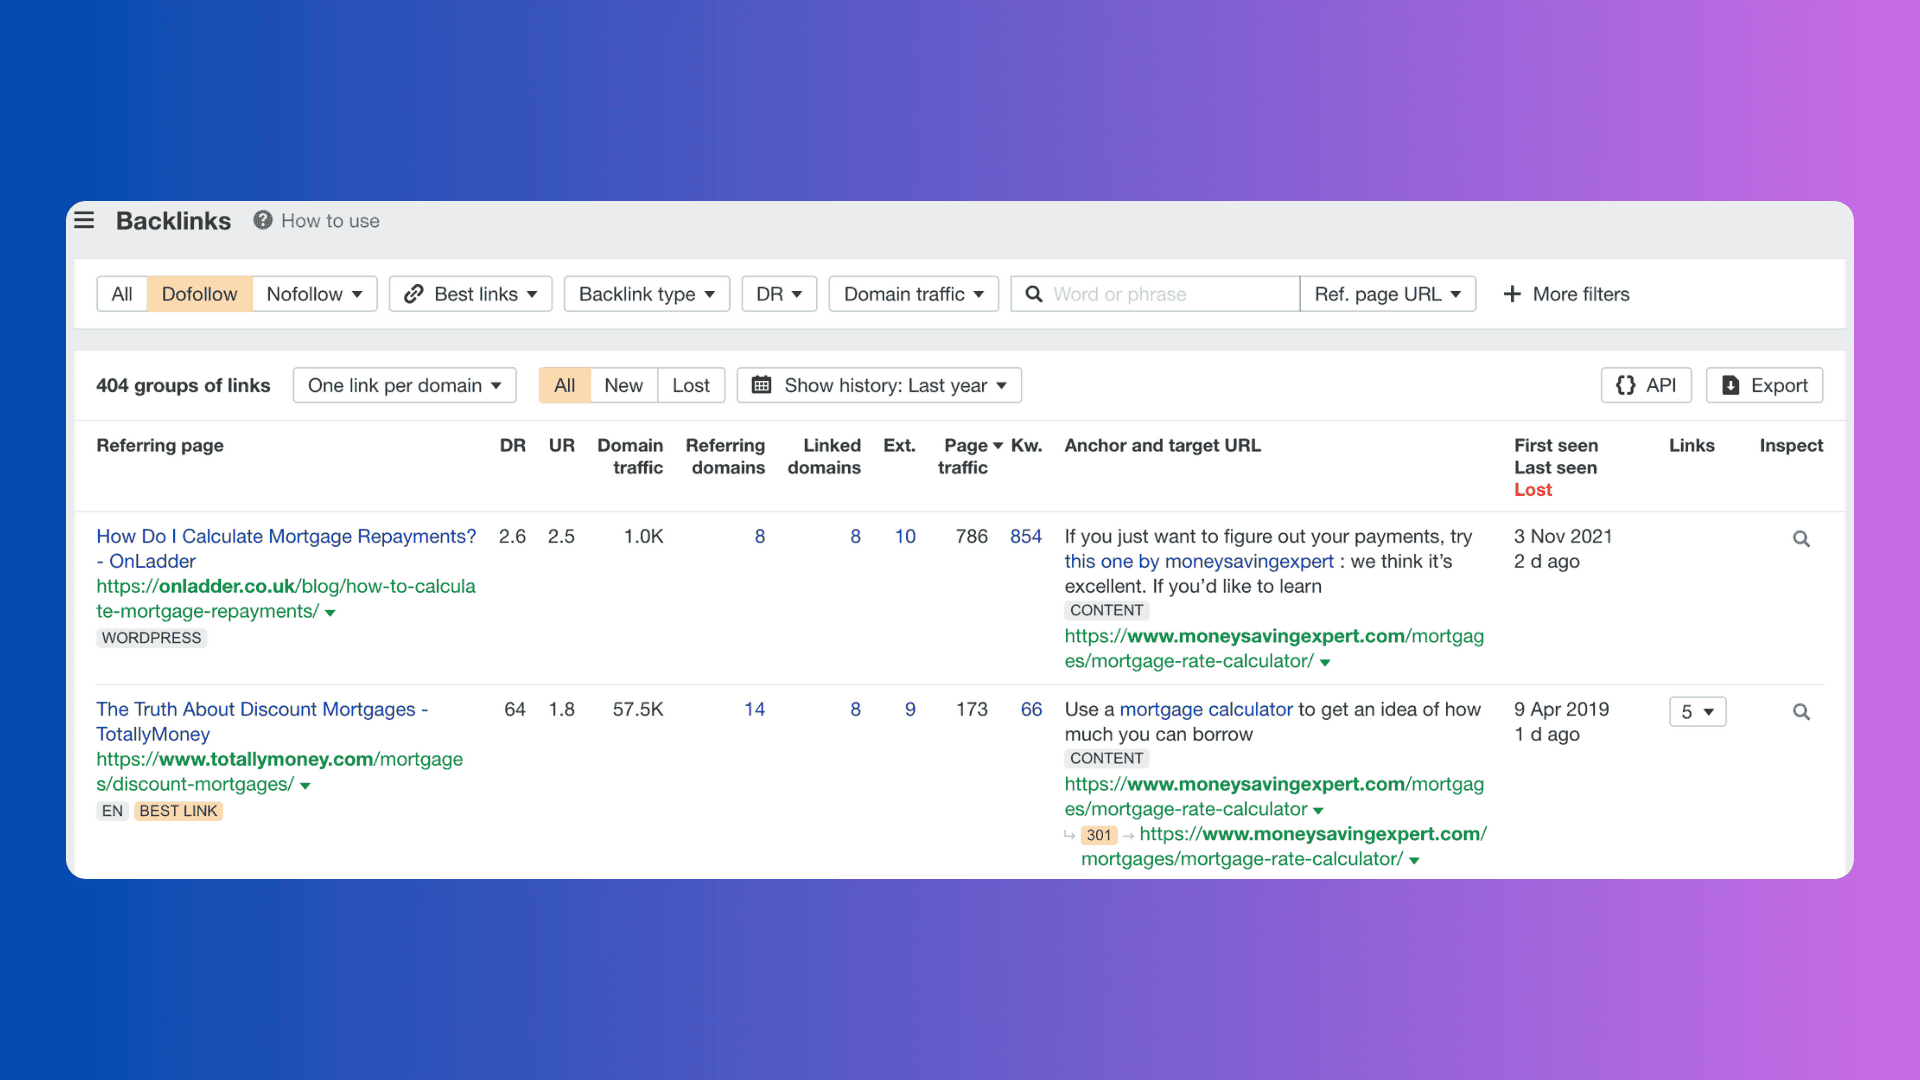Open the Best links dropdown

(471, 294)
